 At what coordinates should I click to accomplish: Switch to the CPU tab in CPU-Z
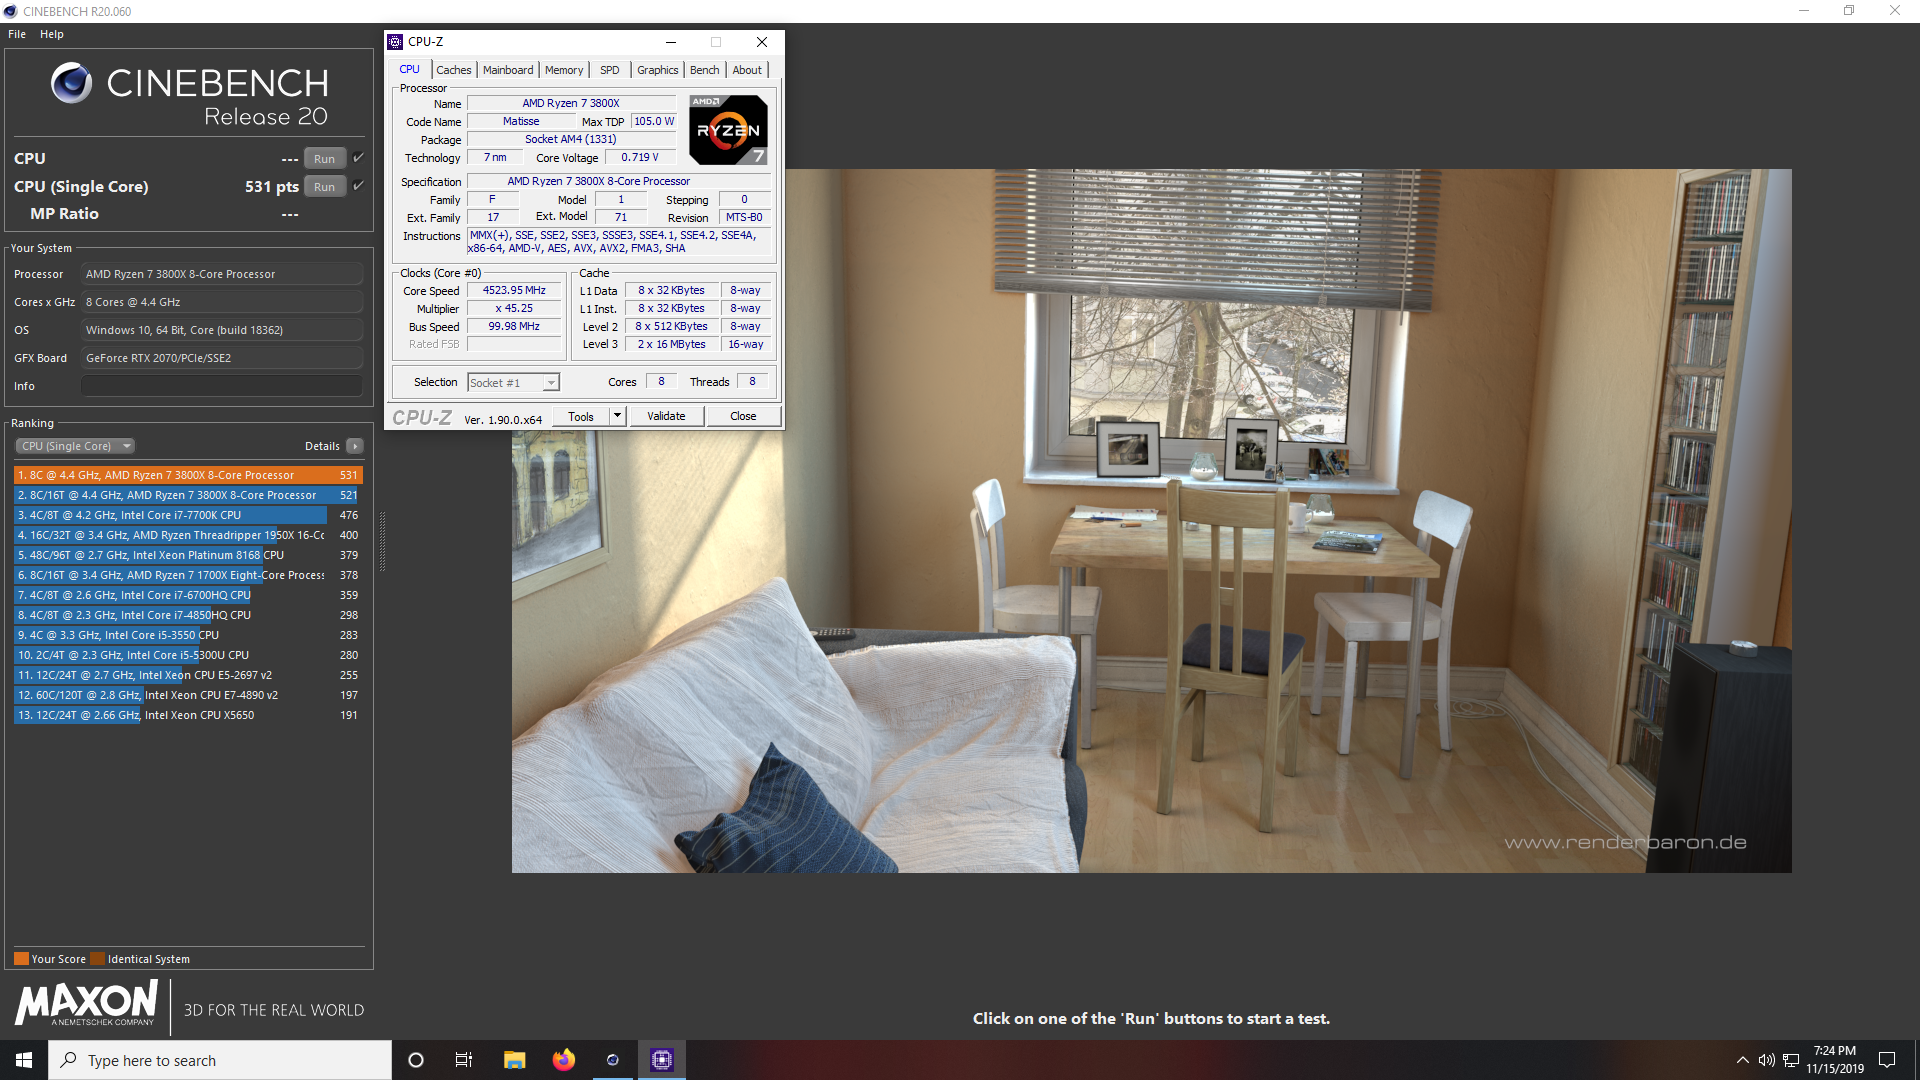(410, 70)
